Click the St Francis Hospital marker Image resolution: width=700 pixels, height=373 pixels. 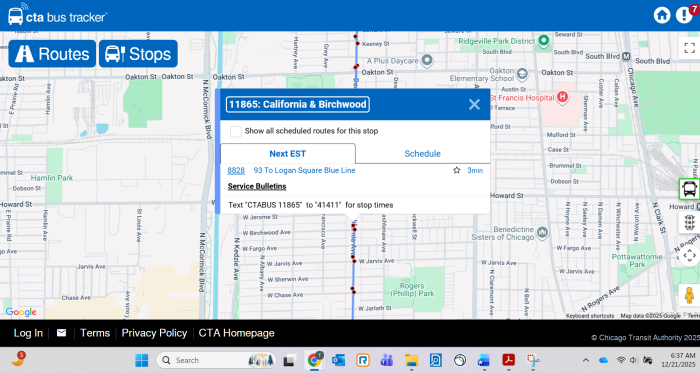coord(562,97)
